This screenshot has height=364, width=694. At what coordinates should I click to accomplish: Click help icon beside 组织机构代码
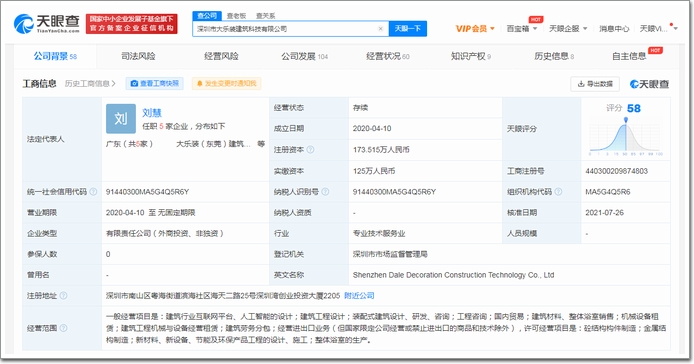558,192
